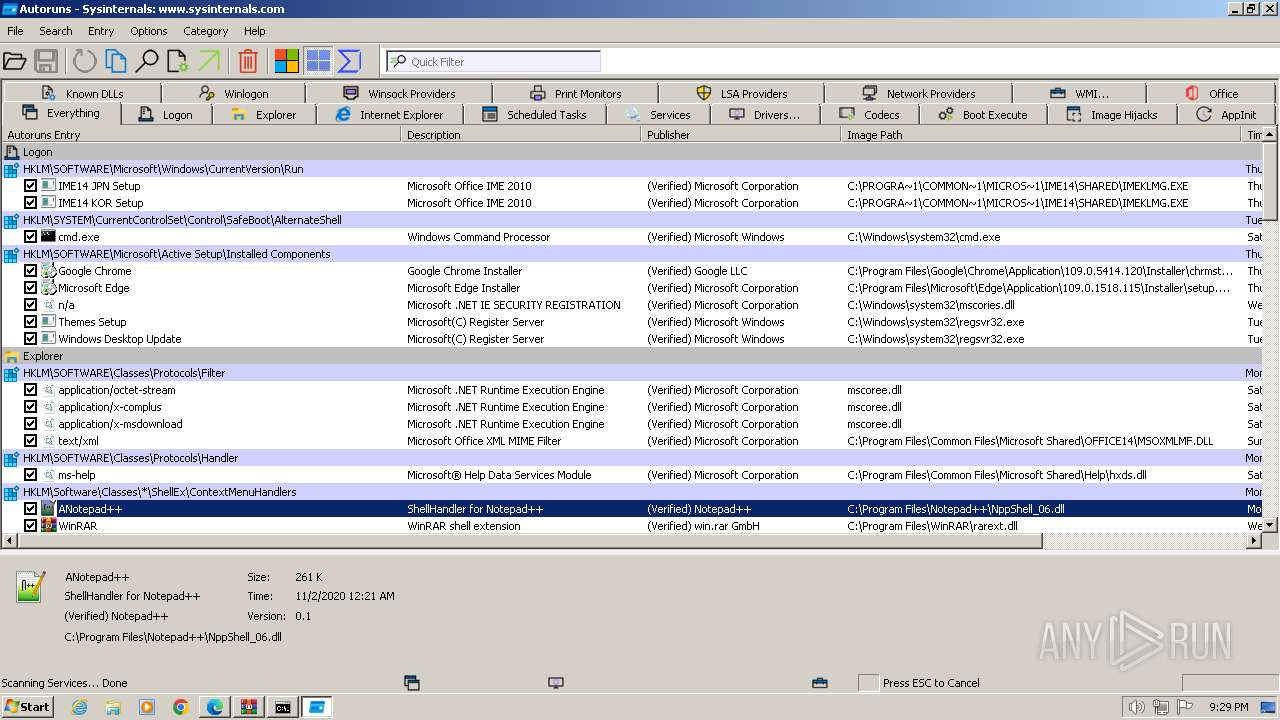Open the Category menu

[206, 31]
